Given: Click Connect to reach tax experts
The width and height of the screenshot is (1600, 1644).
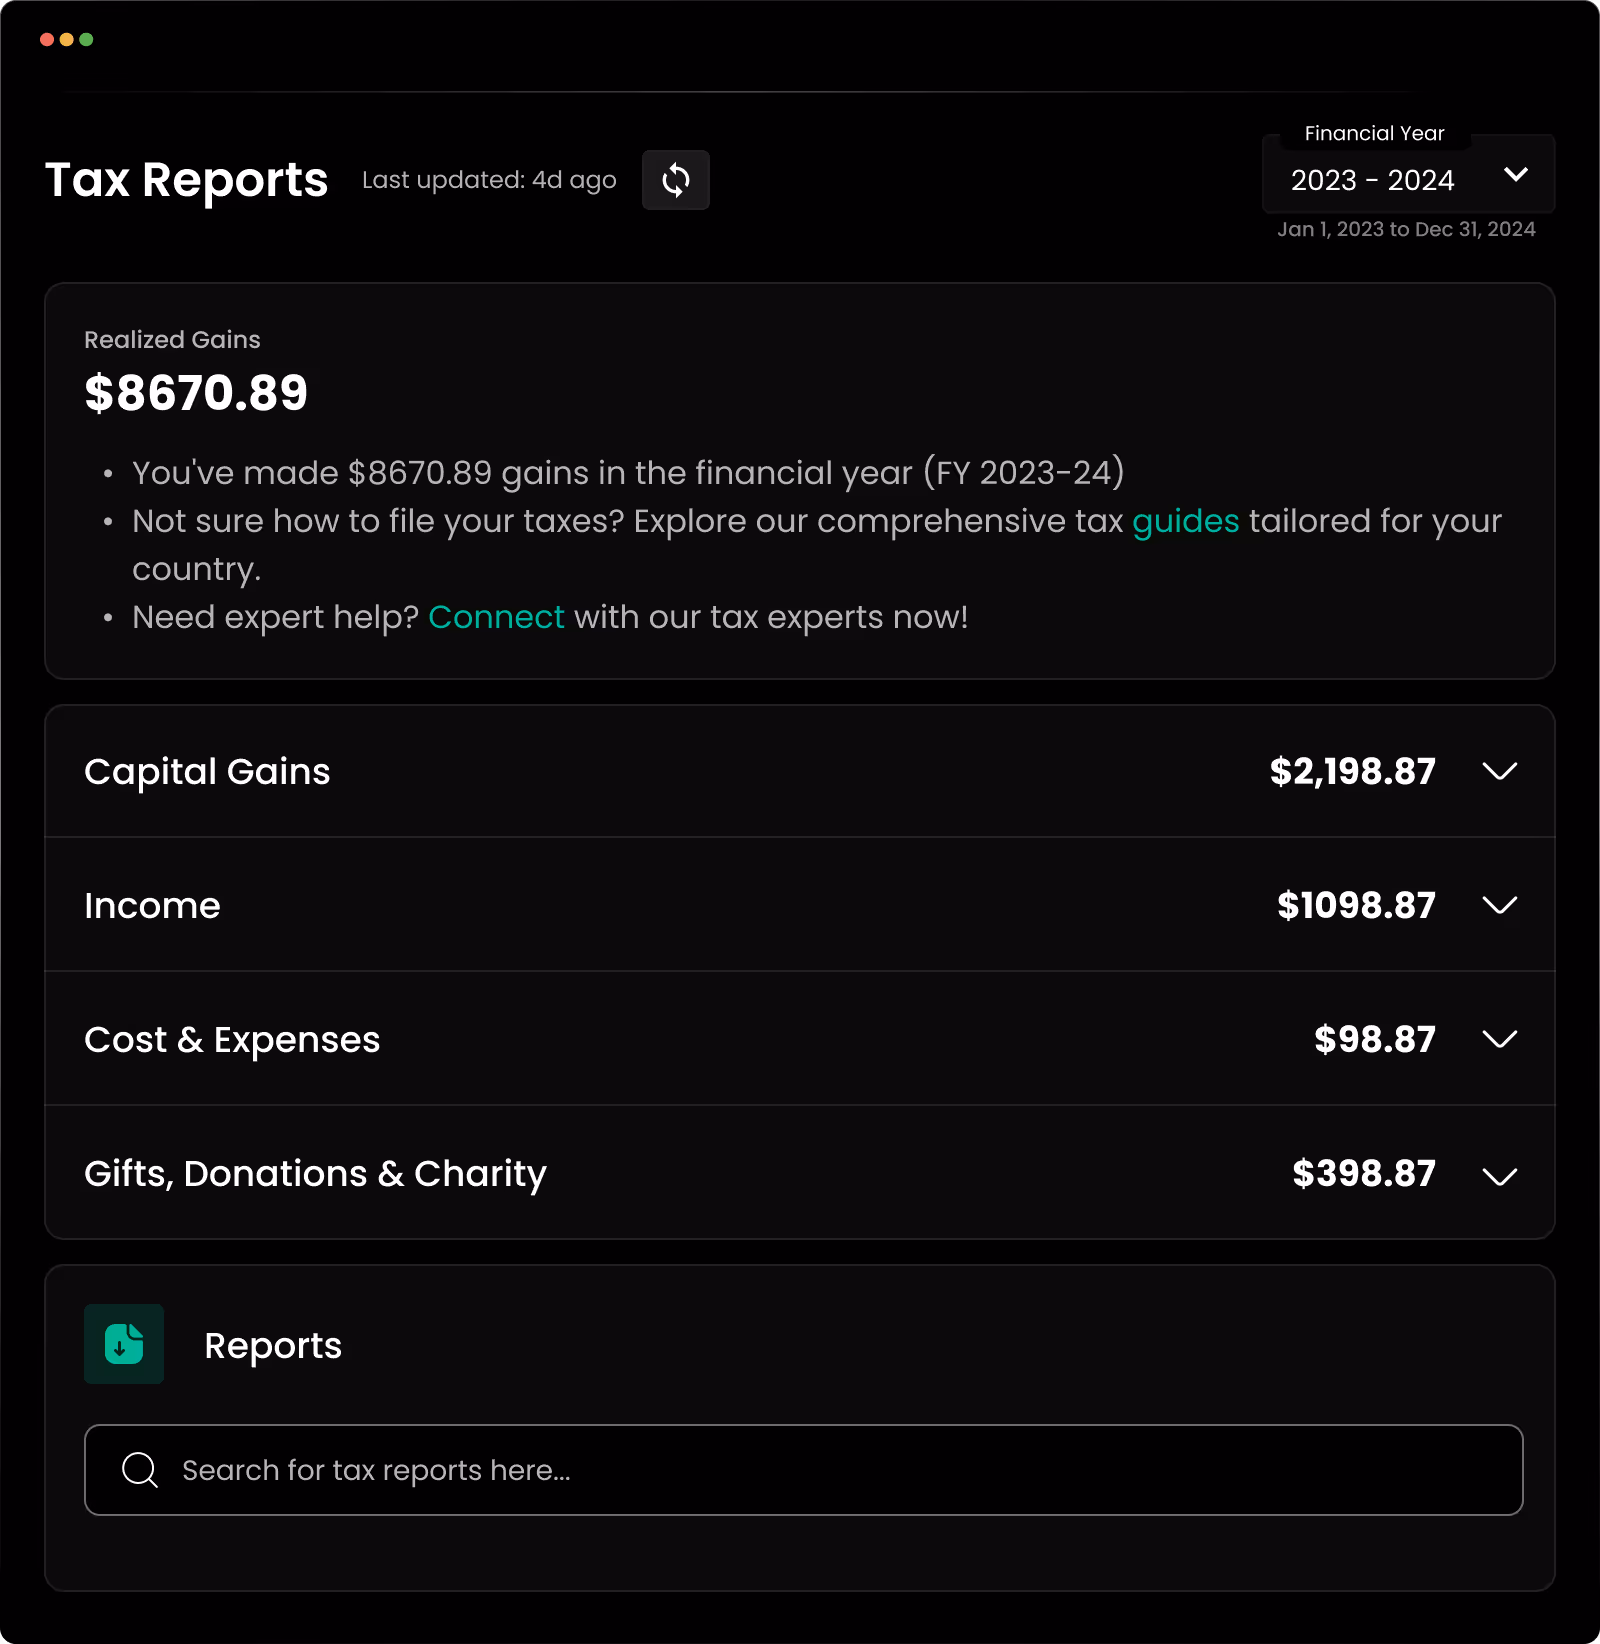Looking at the screenshot, I should pyautogui.click(x=496, y=617).
